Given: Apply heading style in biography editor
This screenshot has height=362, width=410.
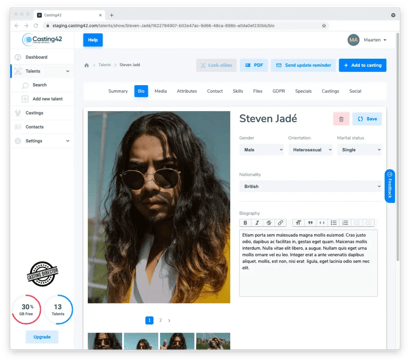Looking at the screenshot, I should coord(299,223).
